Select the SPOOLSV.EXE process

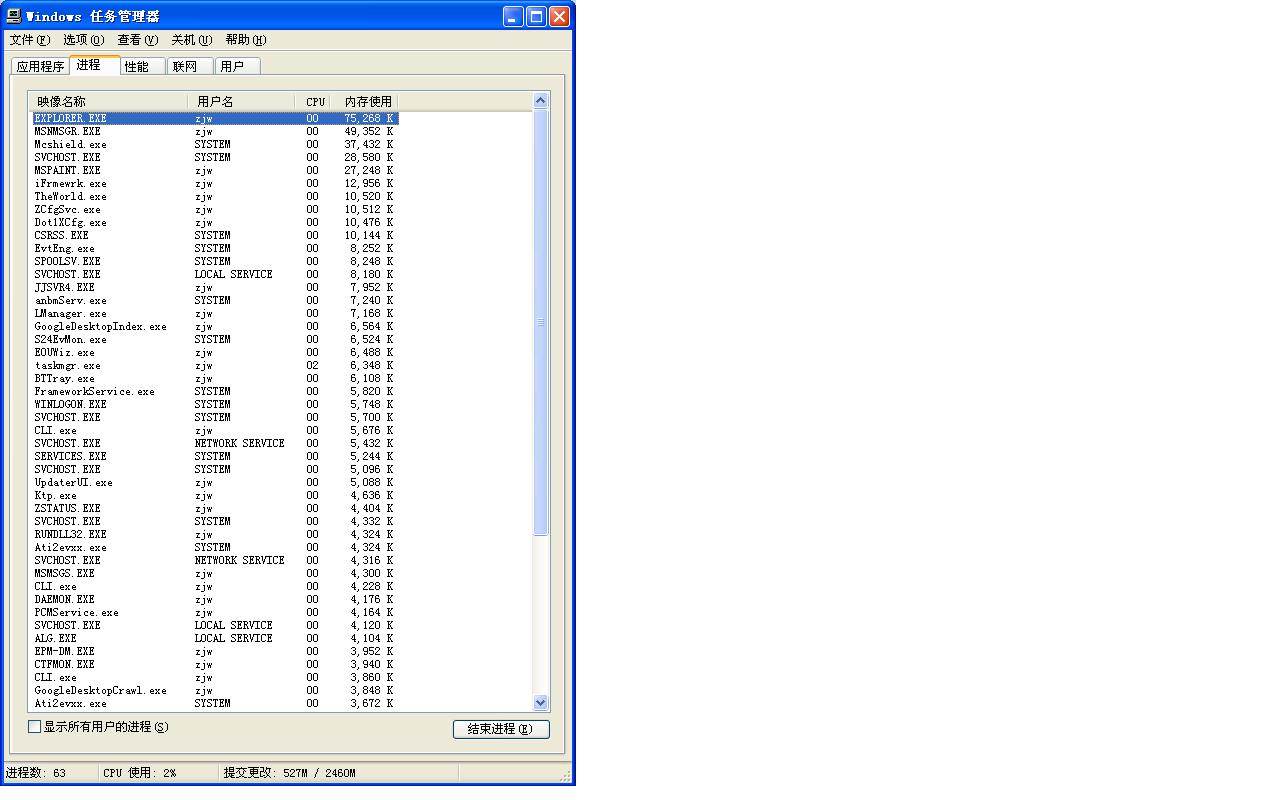215,261
